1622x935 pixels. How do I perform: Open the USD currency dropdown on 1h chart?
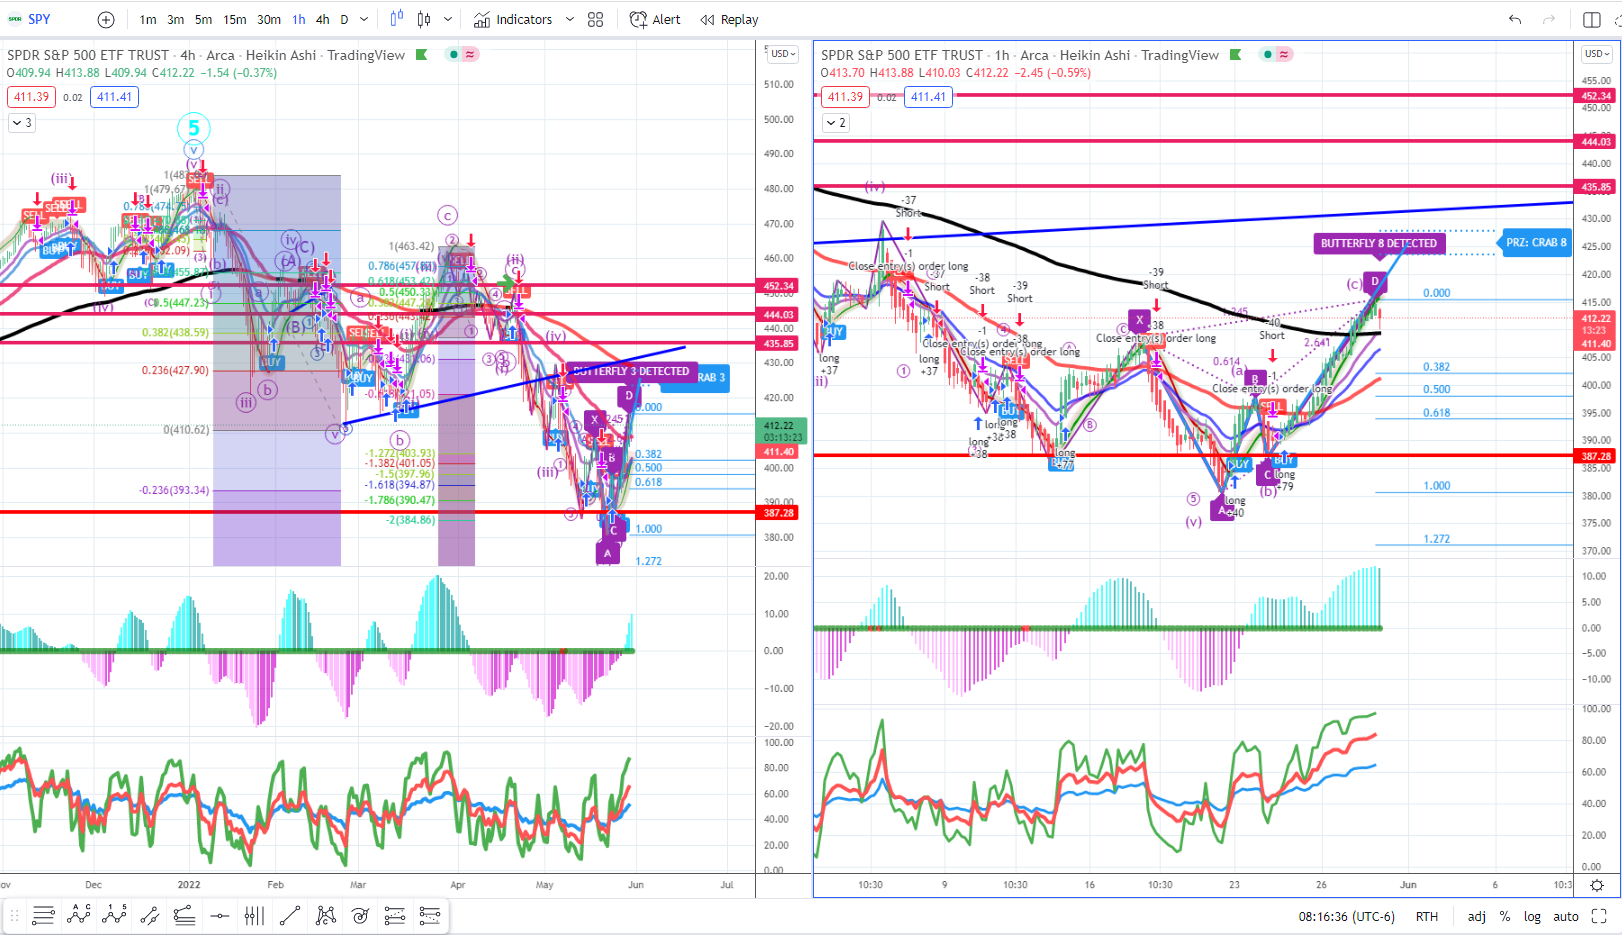[1596, 54]
